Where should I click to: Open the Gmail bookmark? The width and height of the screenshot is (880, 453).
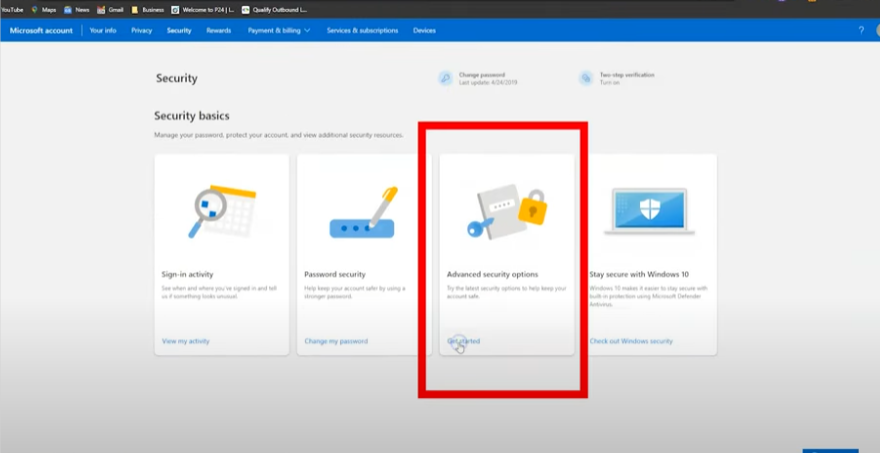(110, 9)
